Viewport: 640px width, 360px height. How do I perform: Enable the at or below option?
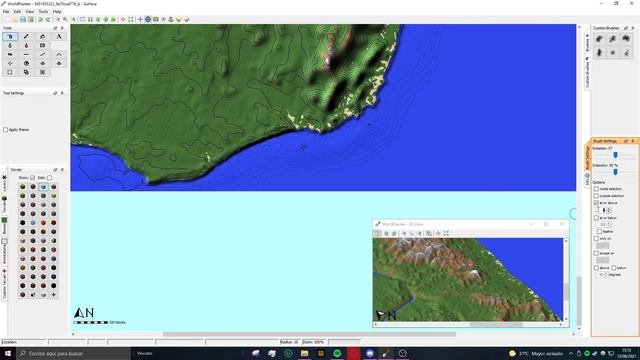(596, 218)
